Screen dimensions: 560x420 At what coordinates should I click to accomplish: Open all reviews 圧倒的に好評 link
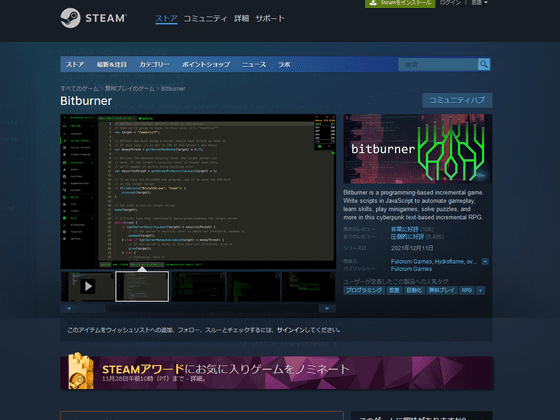[407, 237]
